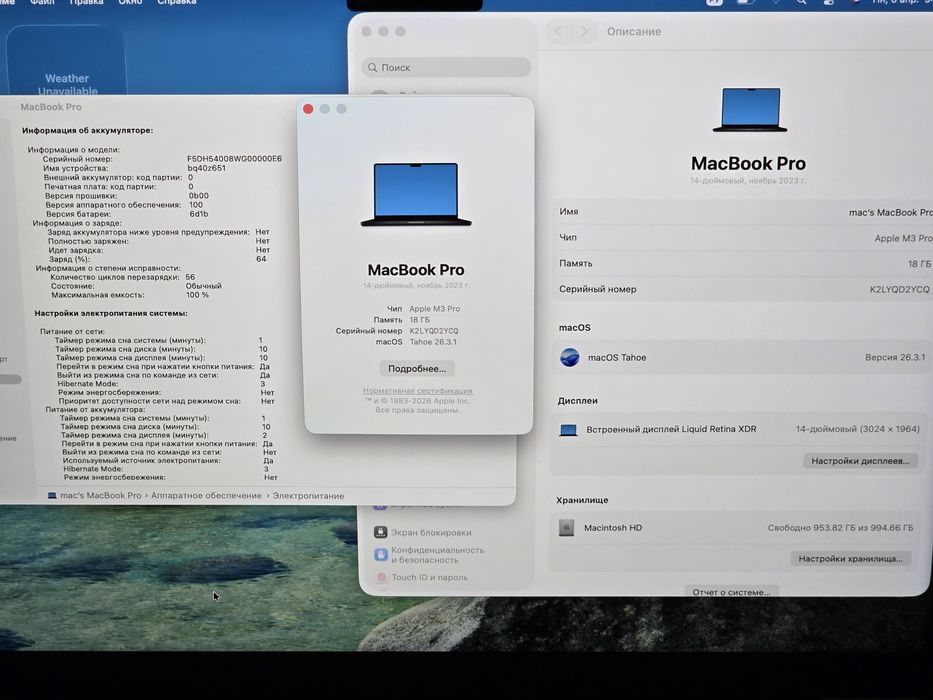The height and width of the screenshot is (700, 933).
Task: Click mac's MacBook Pro in the breadcrumb
Action: [101, 495]
